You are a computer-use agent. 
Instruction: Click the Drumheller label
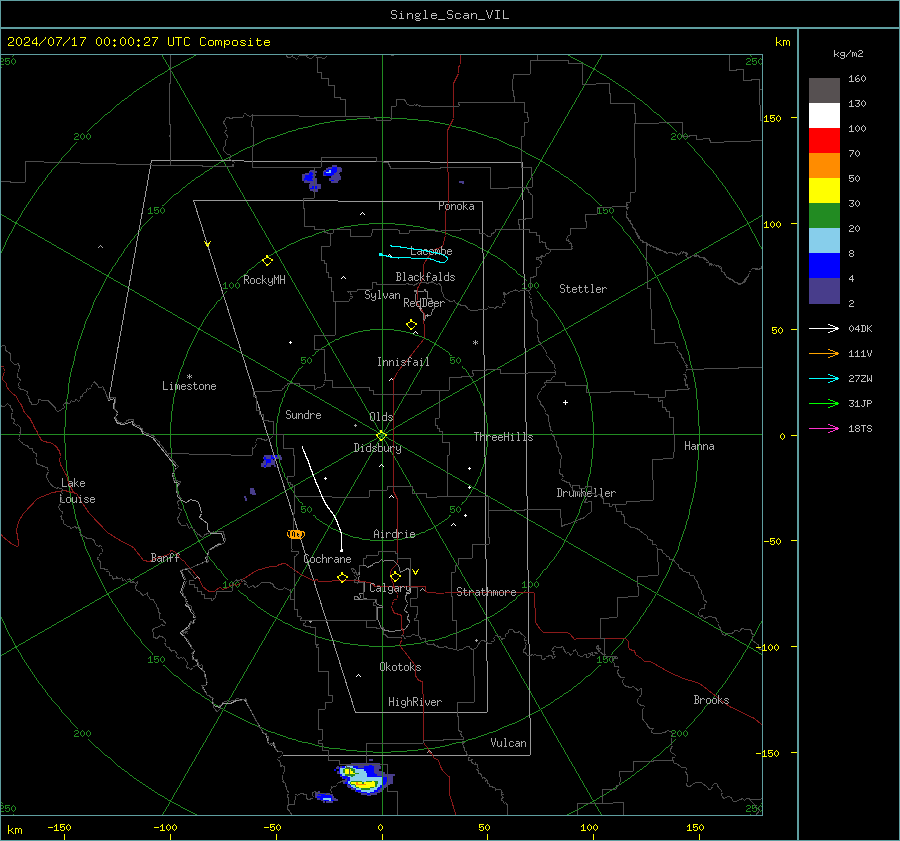pyautogui.click(x=586, y=493)
